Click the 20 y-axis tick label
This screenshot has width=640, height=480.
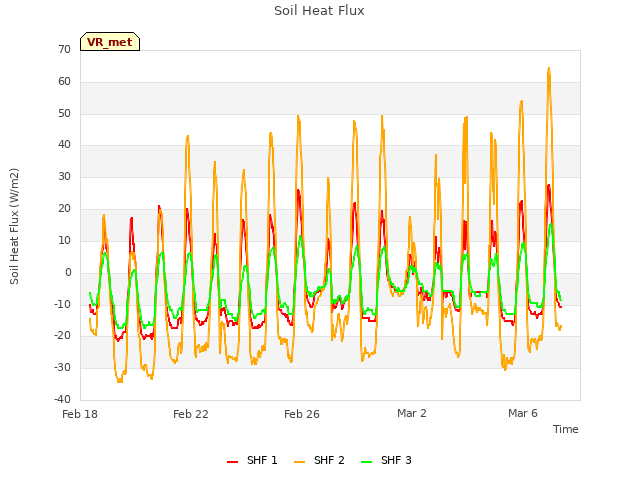tap(64, 209)
